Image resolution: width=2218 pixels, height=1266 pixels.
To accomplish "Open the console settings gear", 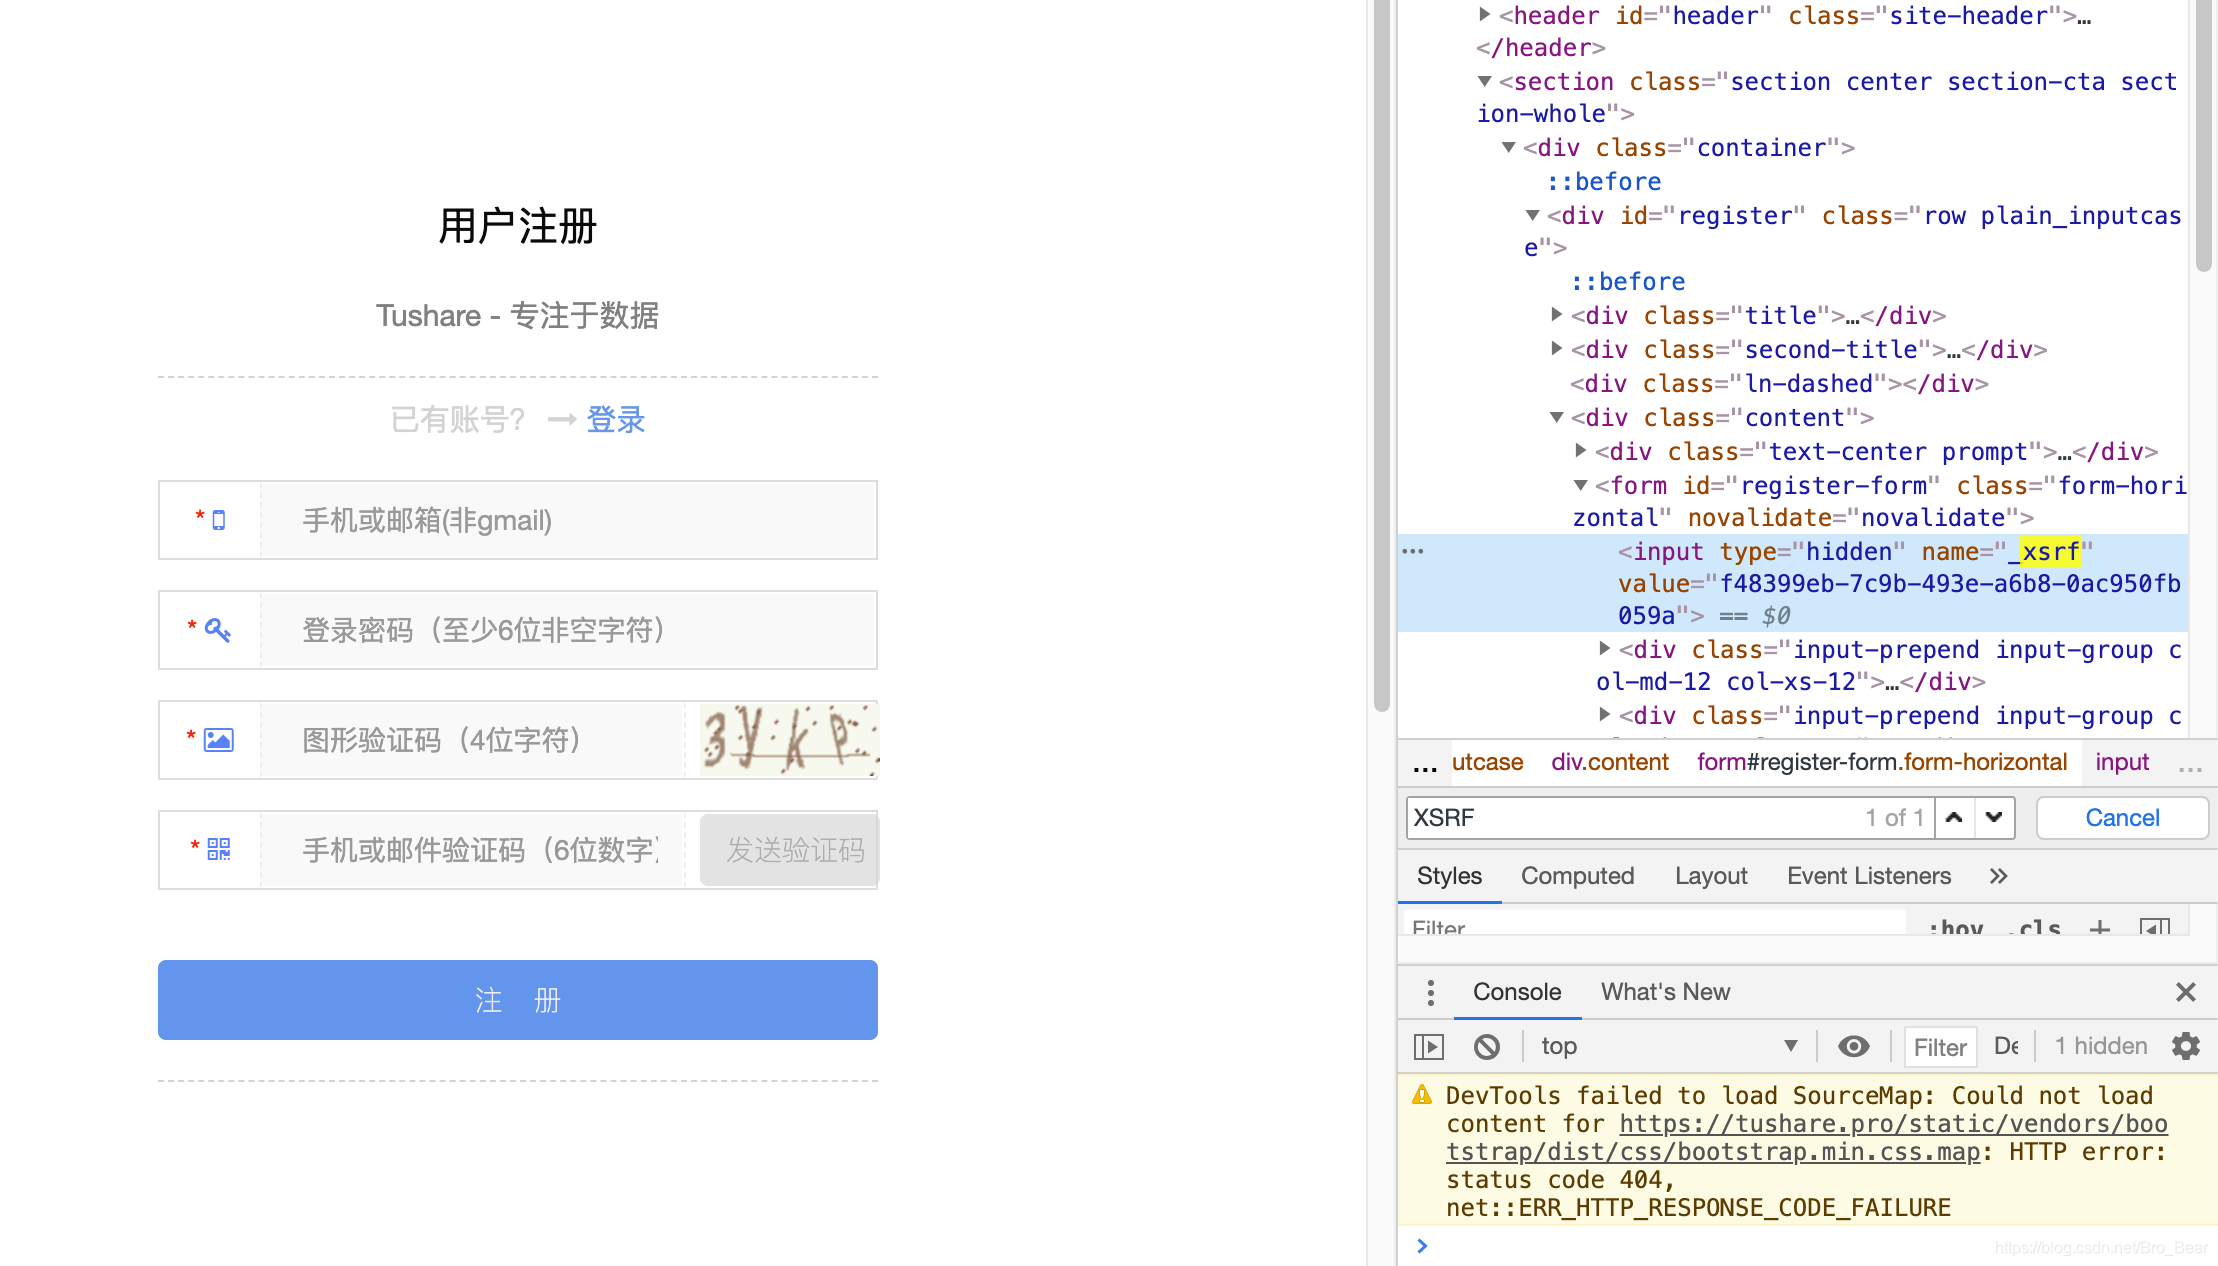I will (x=2186, y=1046).
